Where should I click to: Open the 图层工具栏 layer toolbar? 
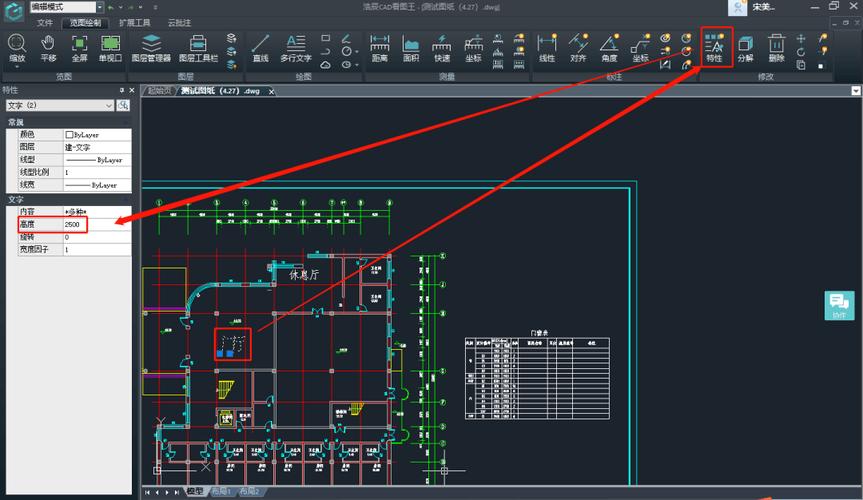coord(198,48)
